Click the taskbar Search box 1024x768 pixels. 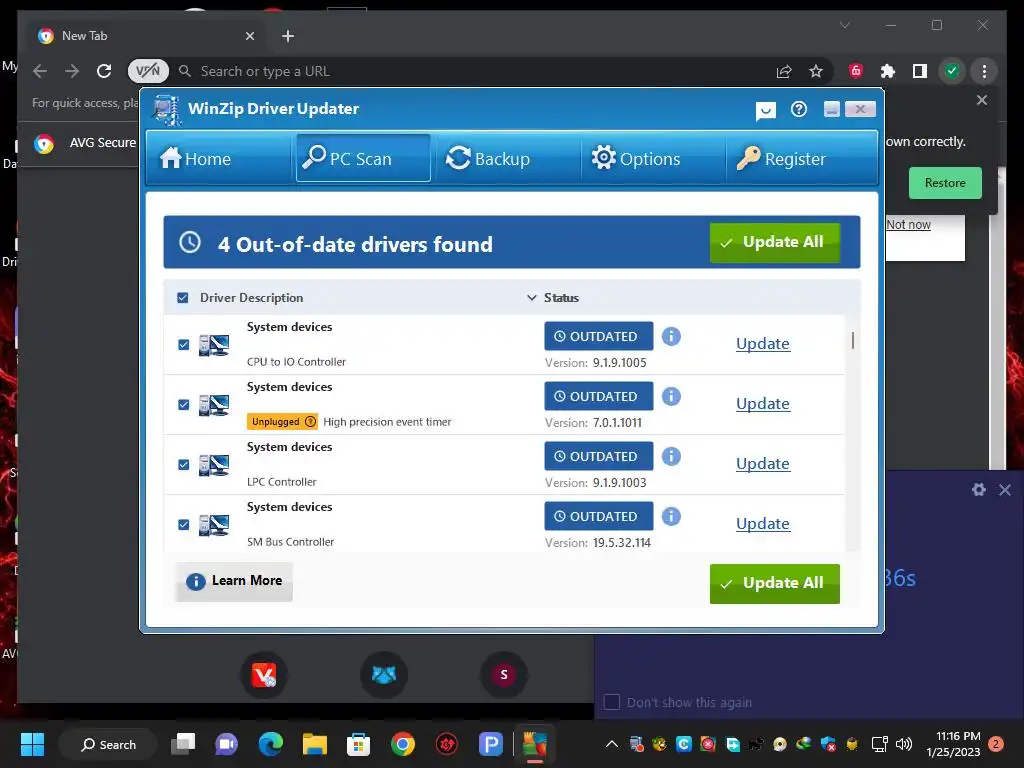(x=108, y=744)
